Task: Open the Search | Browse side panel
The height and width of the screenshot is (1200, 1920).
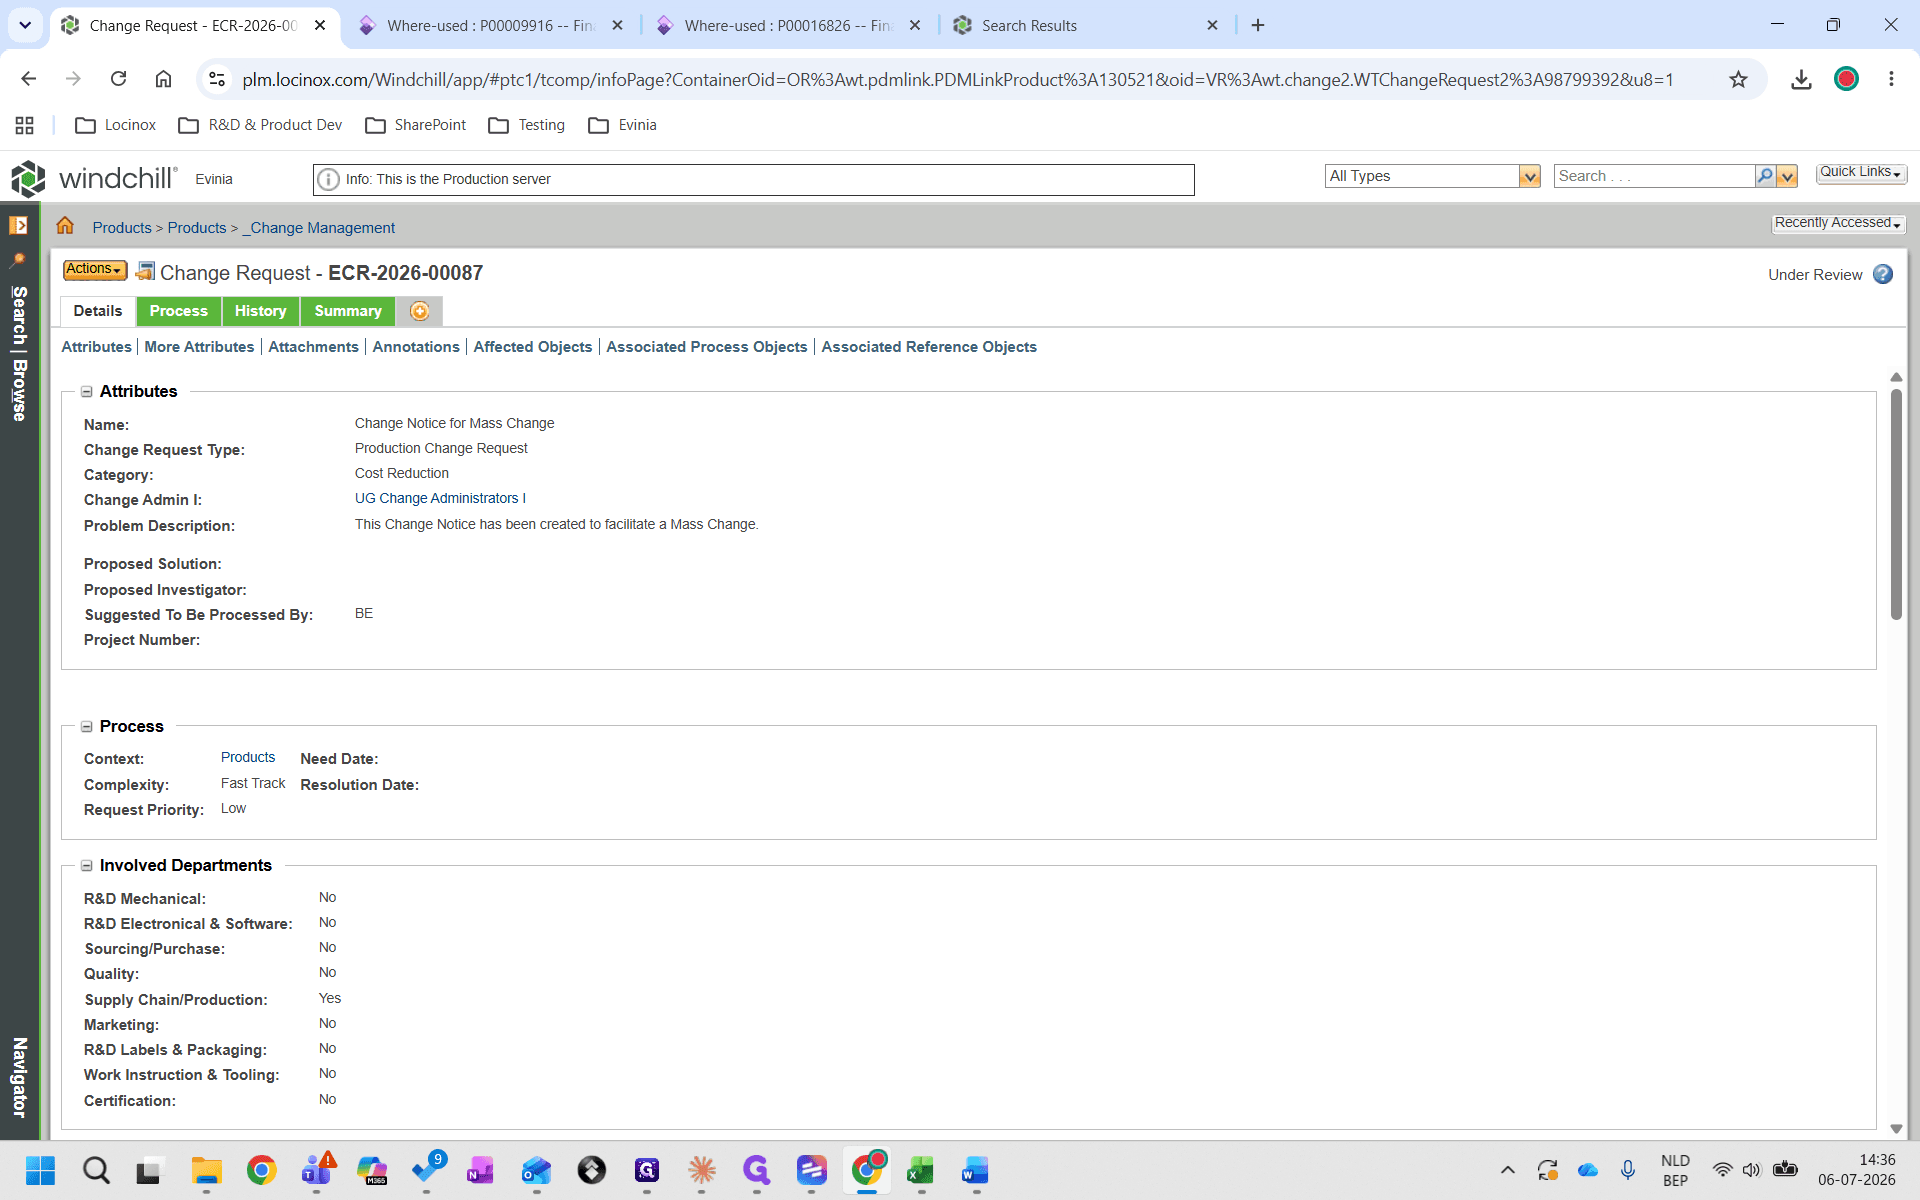Action: pyautogui.click(x=19, y=353)
